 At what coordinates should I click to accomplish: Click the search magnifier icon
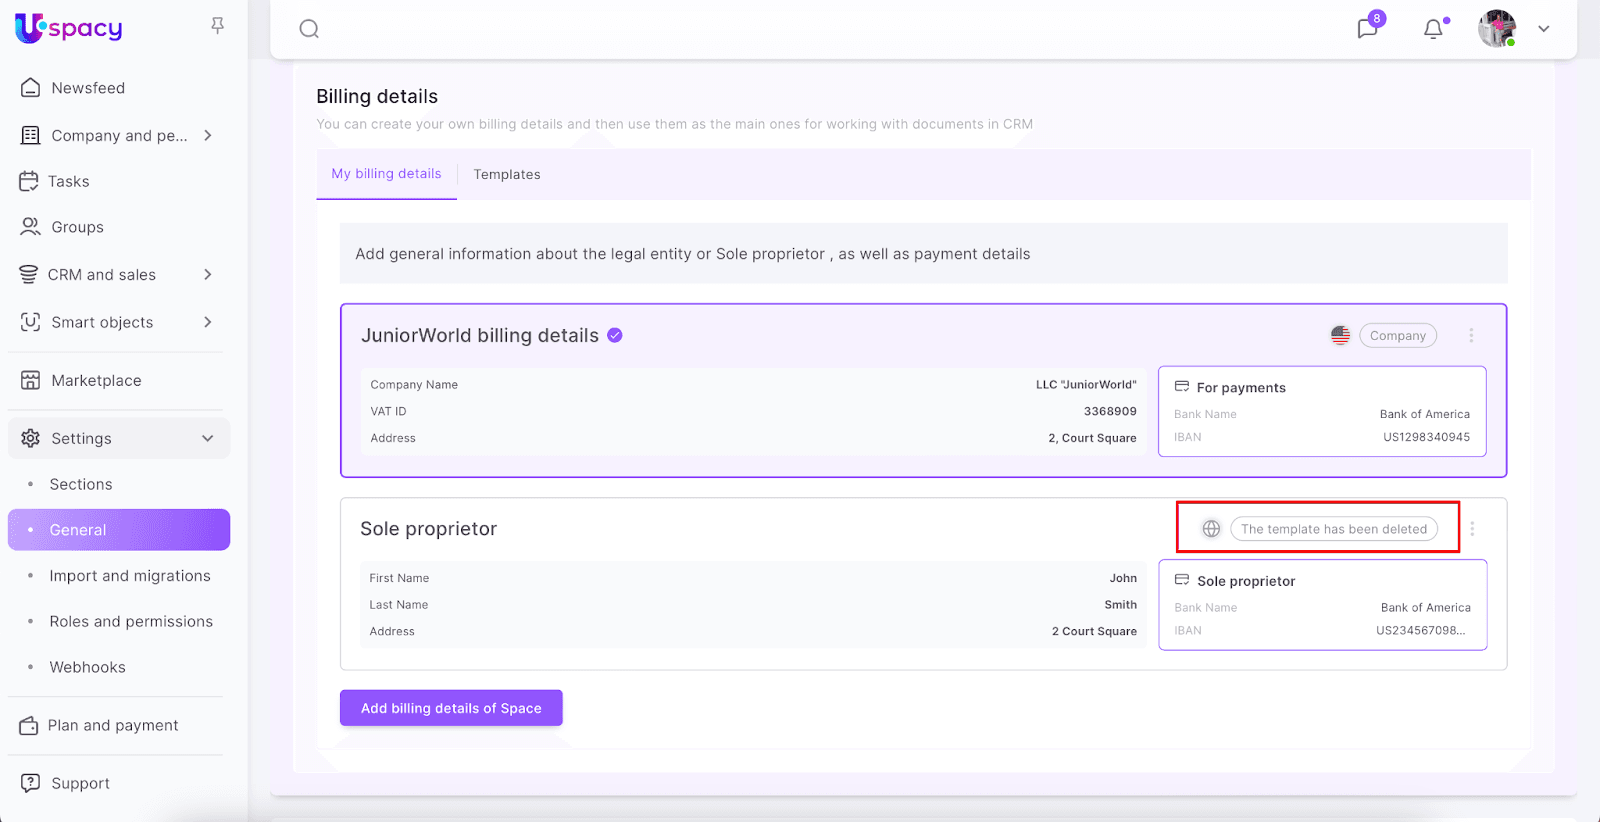(x=309, y=29)
